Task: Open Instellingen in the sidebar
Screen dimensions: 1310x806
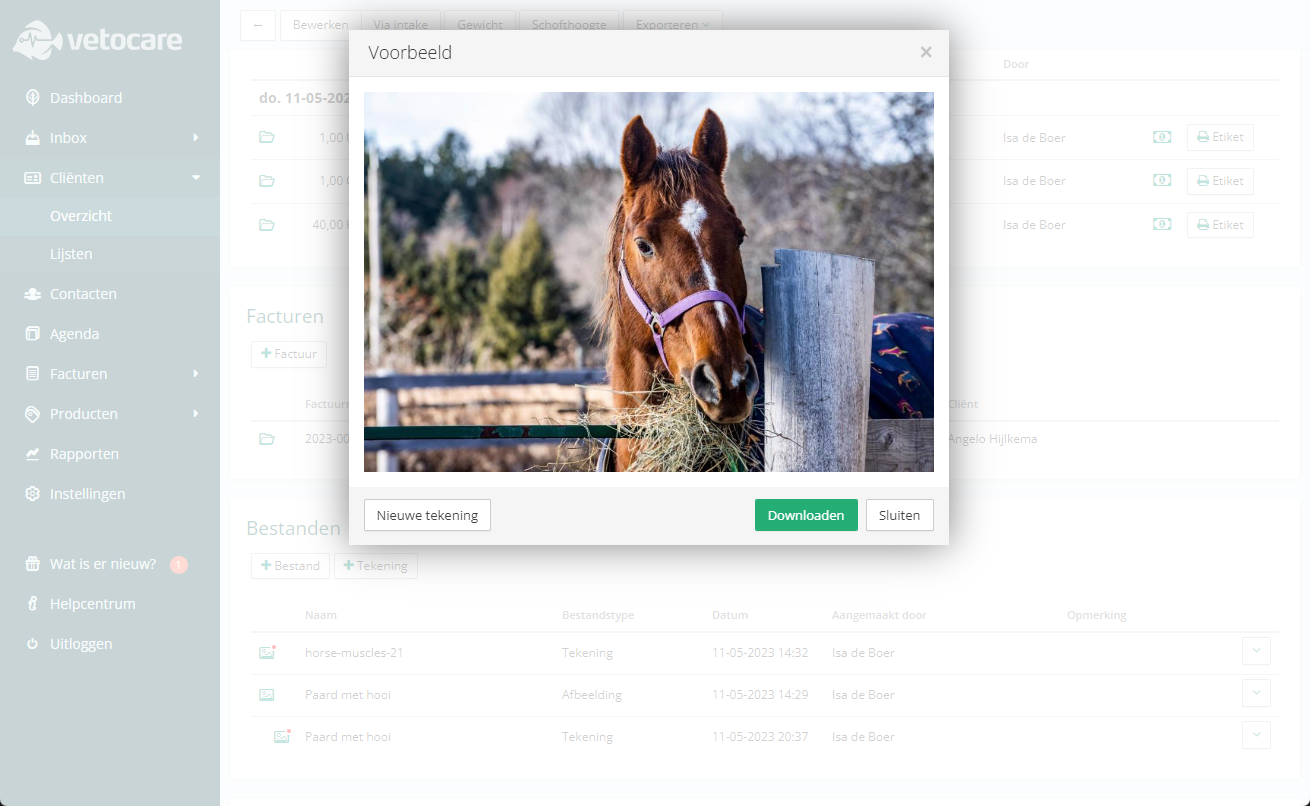Action: (88, 494)
